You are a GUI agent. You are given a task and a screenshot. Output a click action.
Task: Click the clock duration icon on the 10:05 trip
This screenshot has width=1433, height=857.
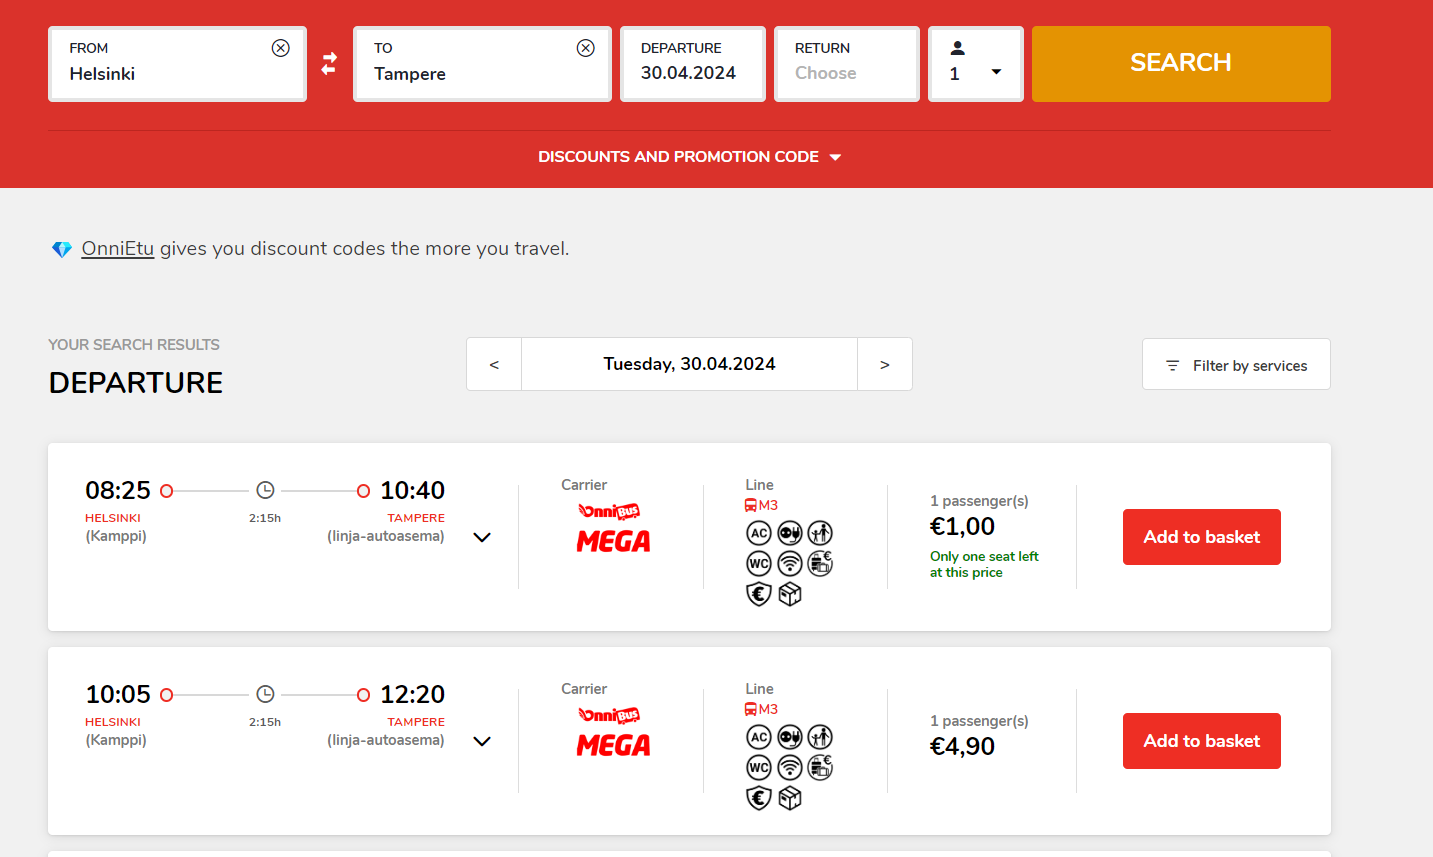[265, 694]
